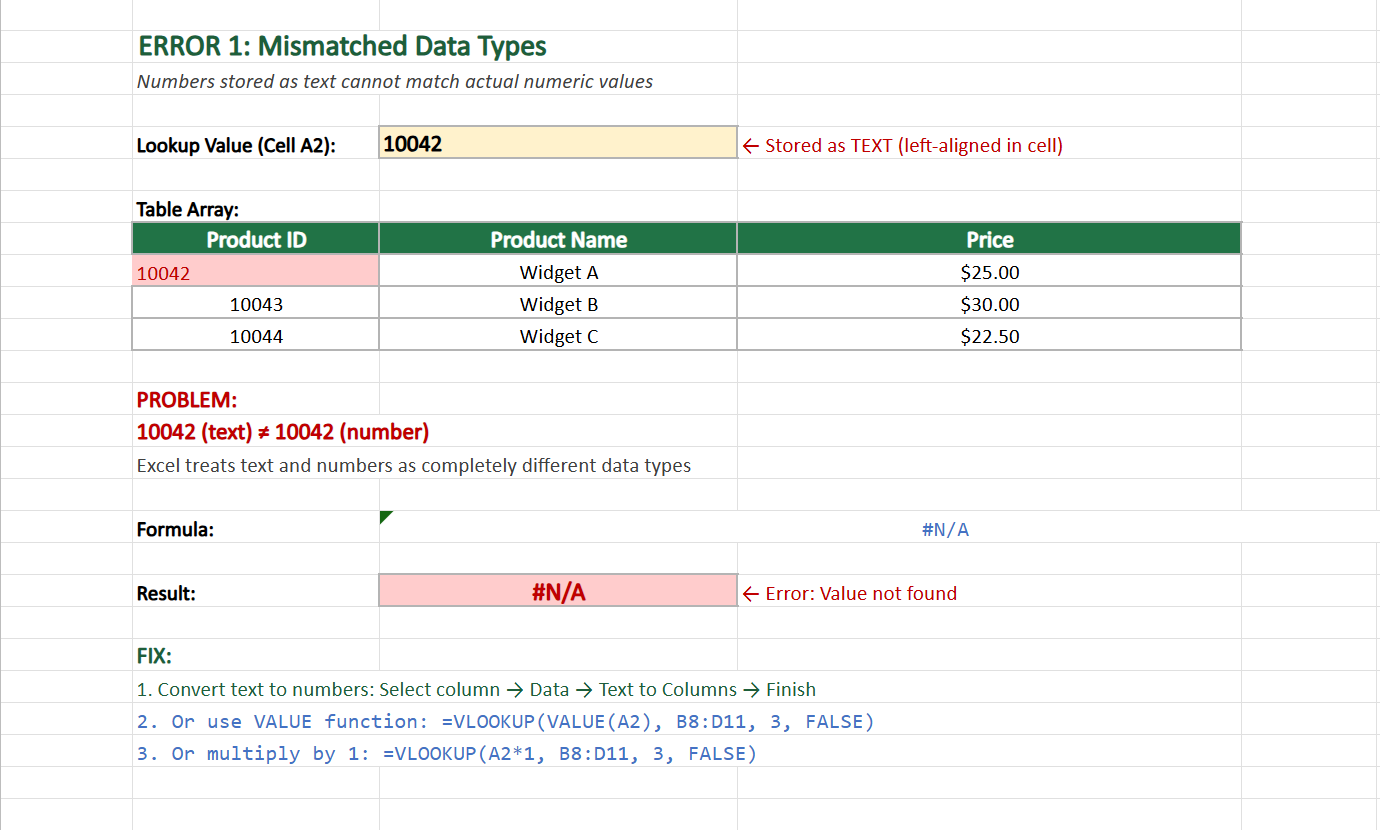Click the 'Price' header cell
This screenshot has width=1380, height=830.
click(x=990, y=240)
